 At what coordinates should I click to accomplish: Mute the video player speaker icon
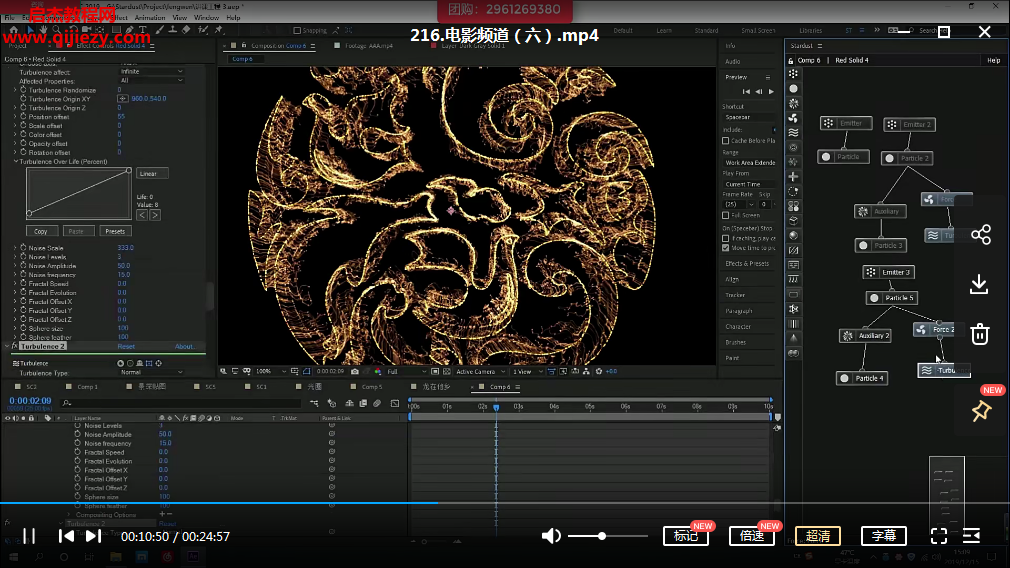pyautogui.click(x=551, y=536)
